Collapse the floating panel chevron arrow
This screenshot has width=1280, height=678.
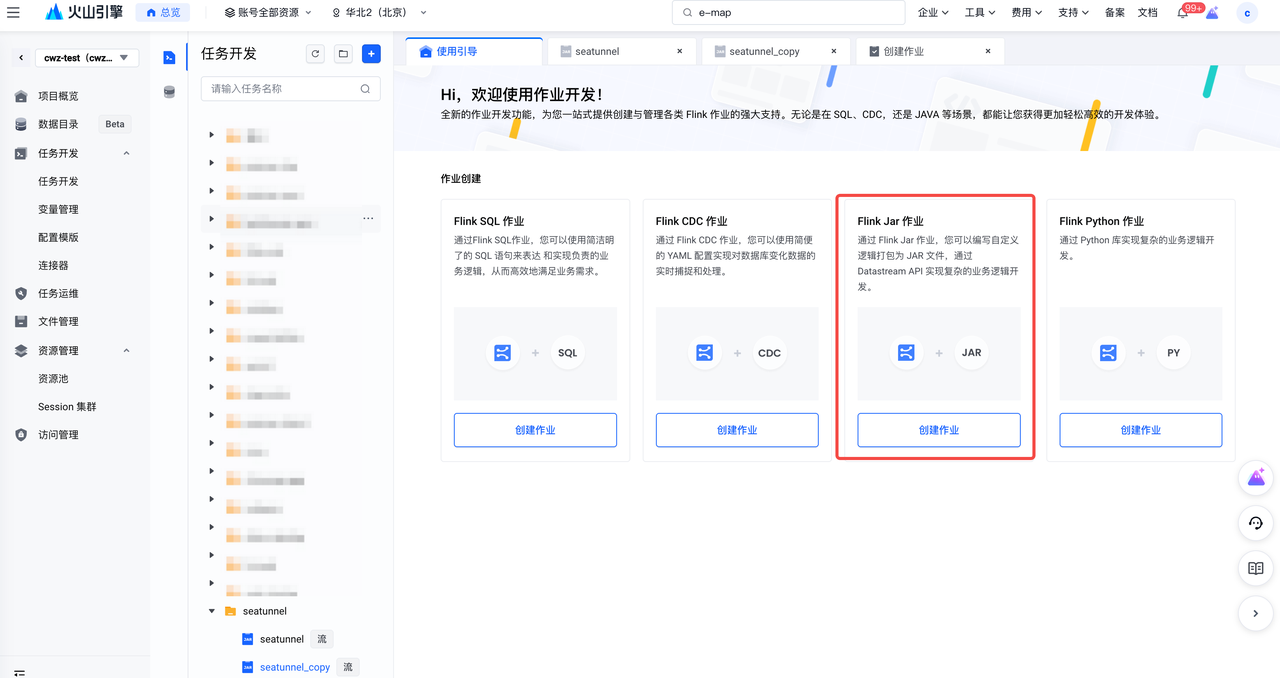[1256, 613]
